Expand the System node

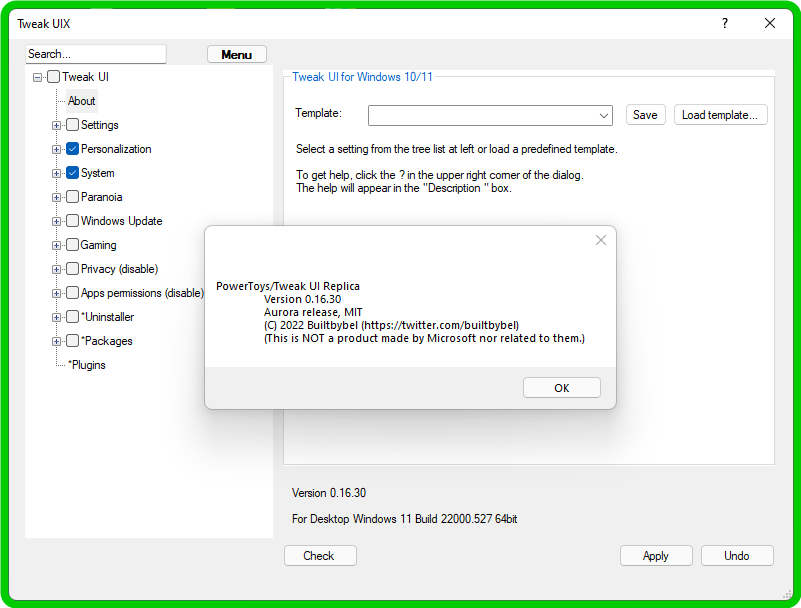point(56,173)
